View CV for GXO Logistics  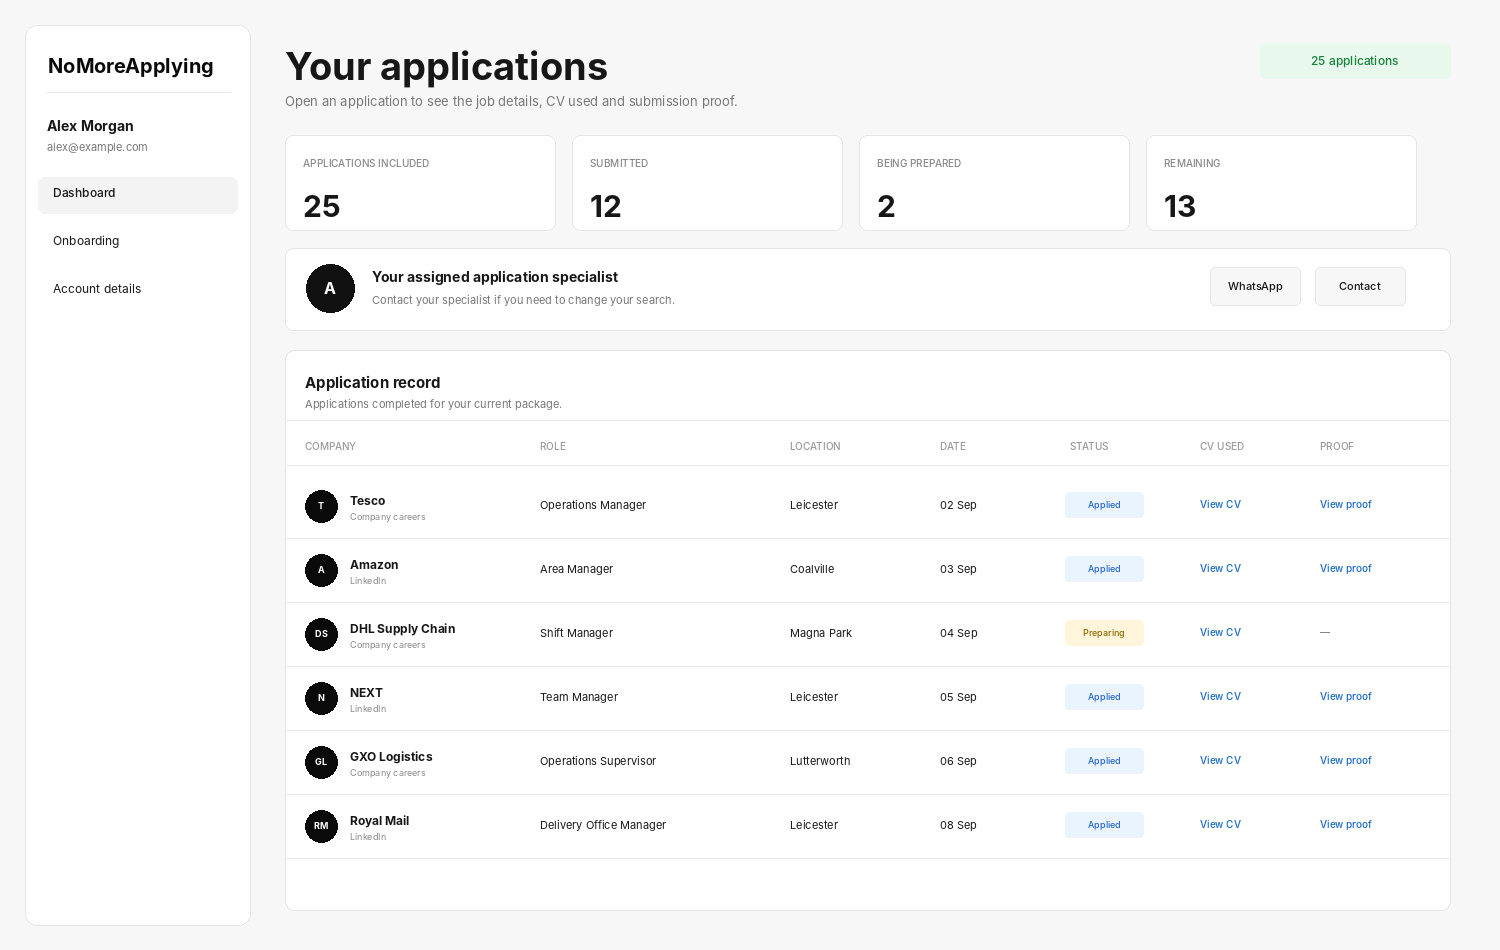coord(1220,760)
